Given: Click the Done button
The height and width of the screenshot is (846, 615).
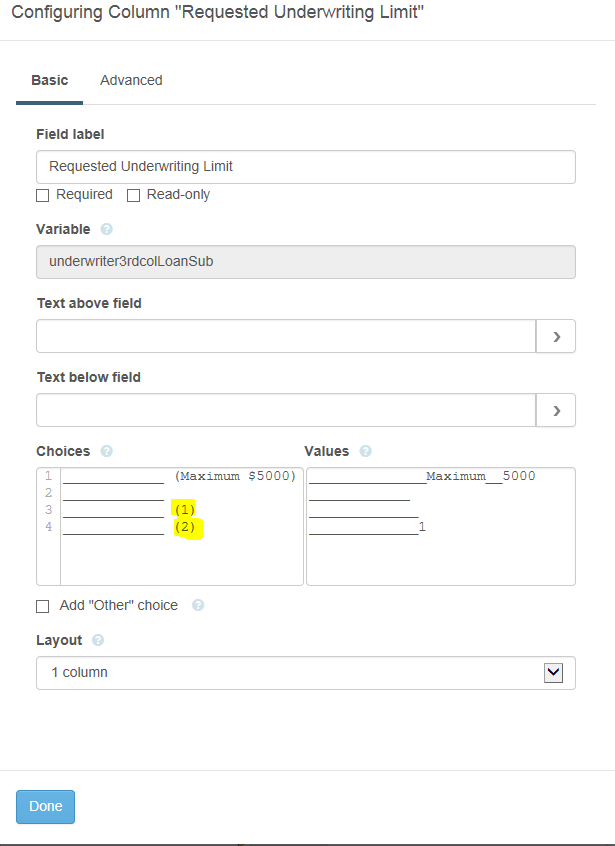Looking at the screenshot, I should pos(45,807).
